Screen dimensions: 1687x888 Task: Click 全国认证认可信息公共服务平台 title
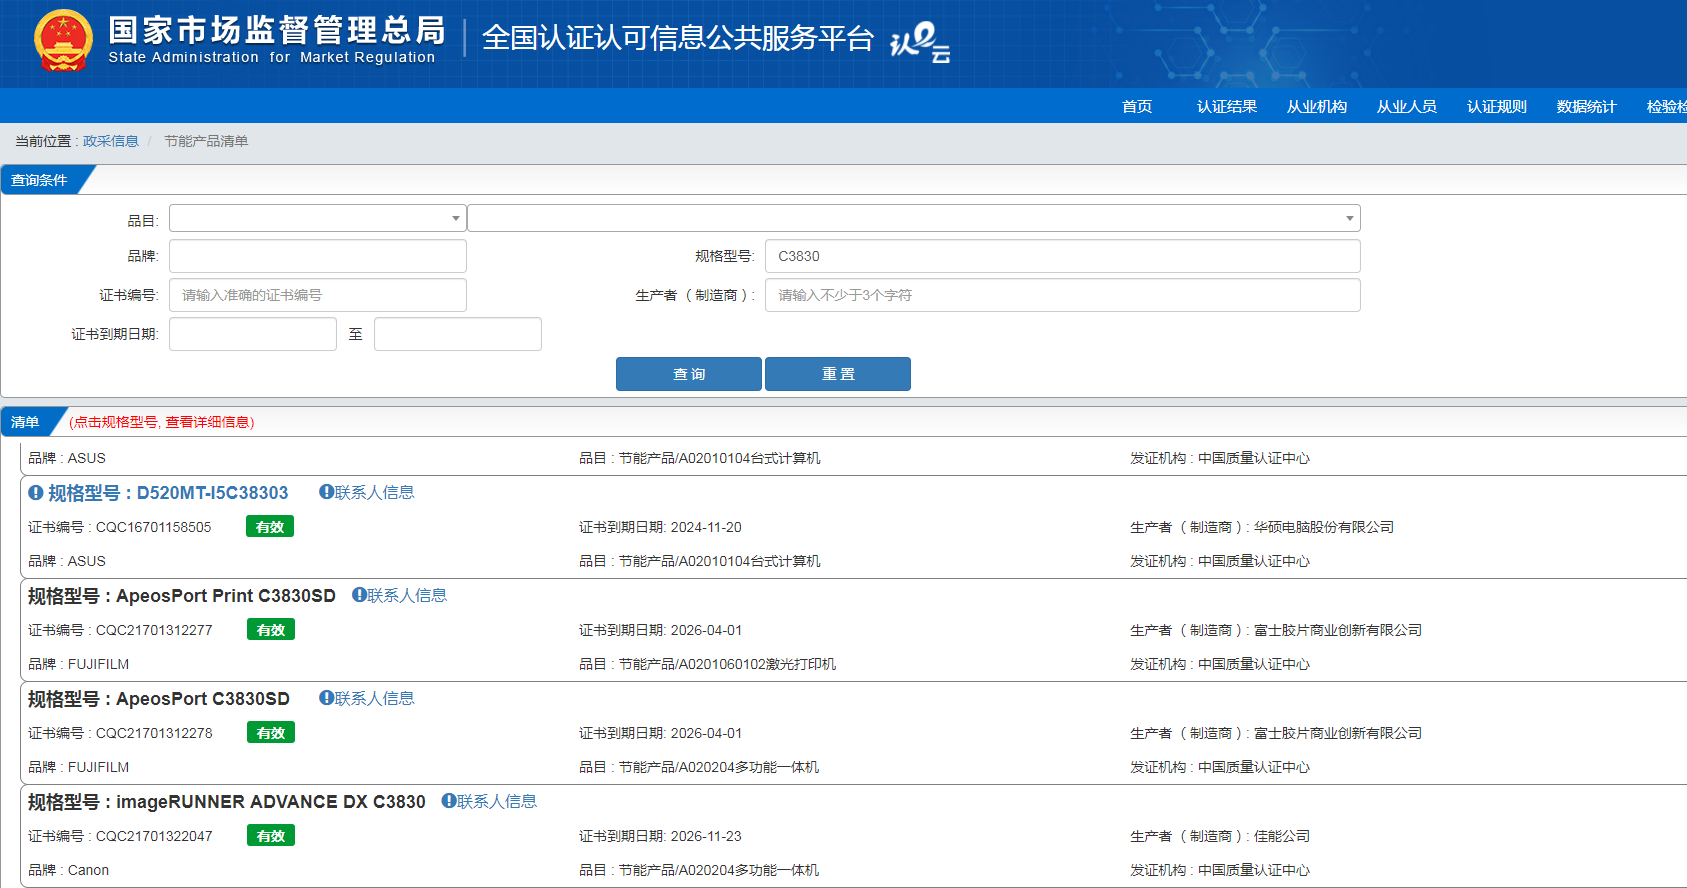pos(678,38)
